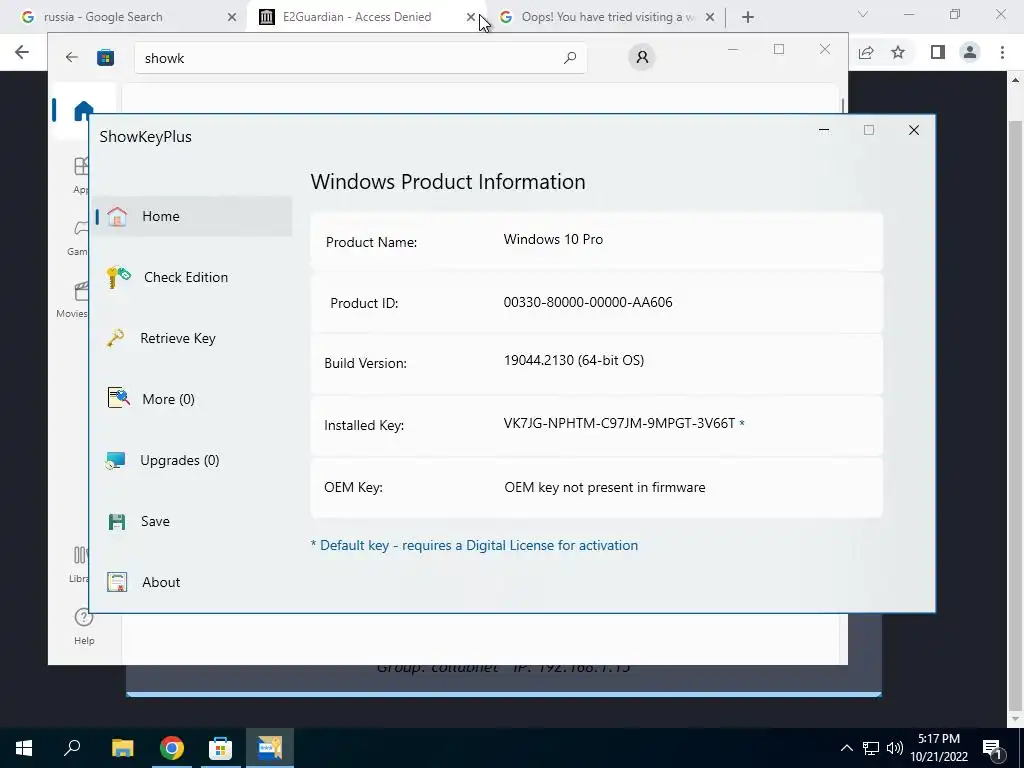The width and height of the screenshot is (1024, 768).
Task: Open the Upgrades (0) section
Action: pos(180,460)
